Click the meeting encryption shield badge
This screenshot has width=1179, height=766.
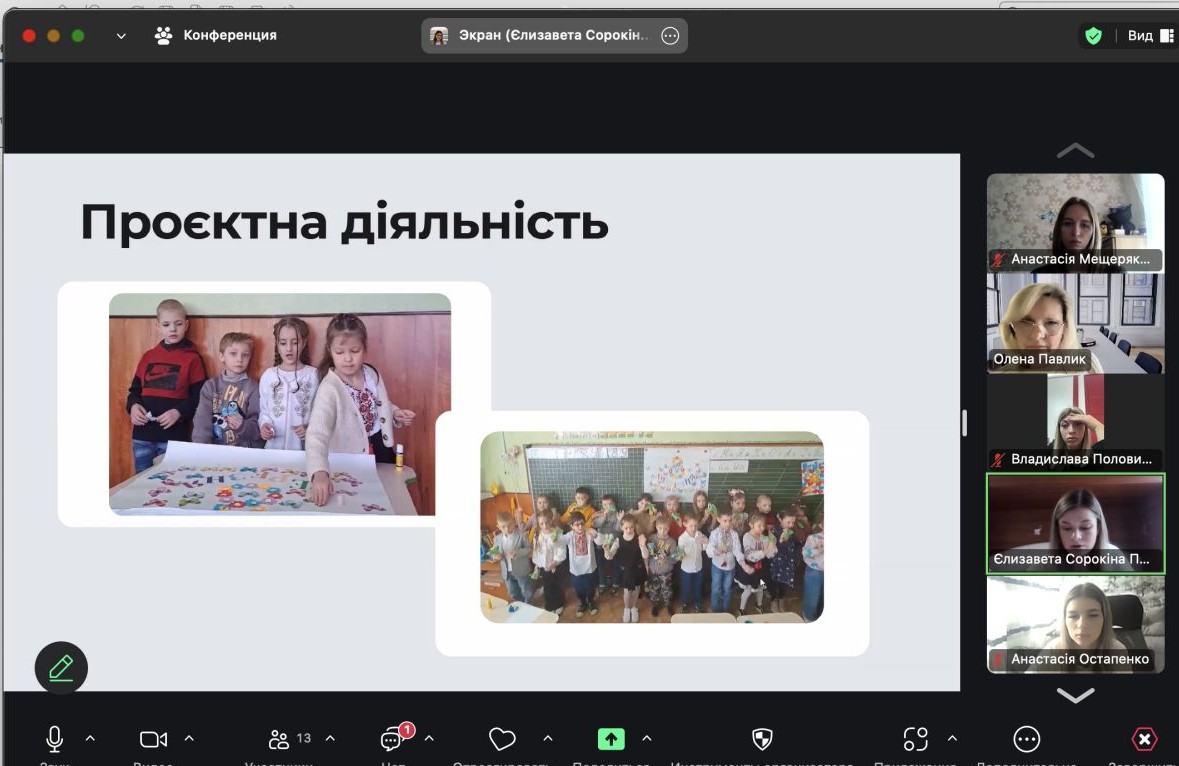coord(1093,34)
